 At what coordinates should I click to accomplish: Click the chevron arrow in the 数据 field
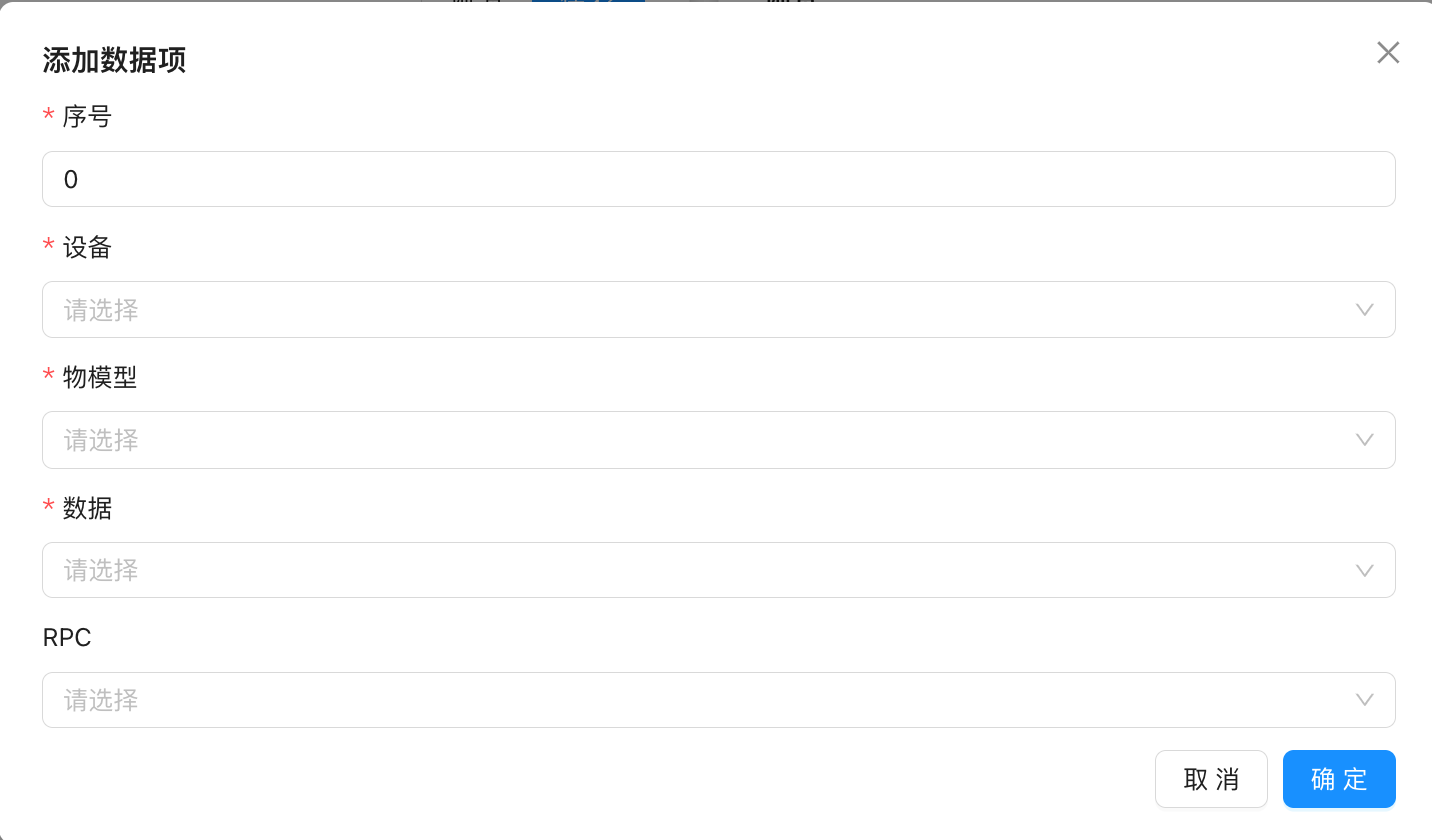[x=1364, y=570]
